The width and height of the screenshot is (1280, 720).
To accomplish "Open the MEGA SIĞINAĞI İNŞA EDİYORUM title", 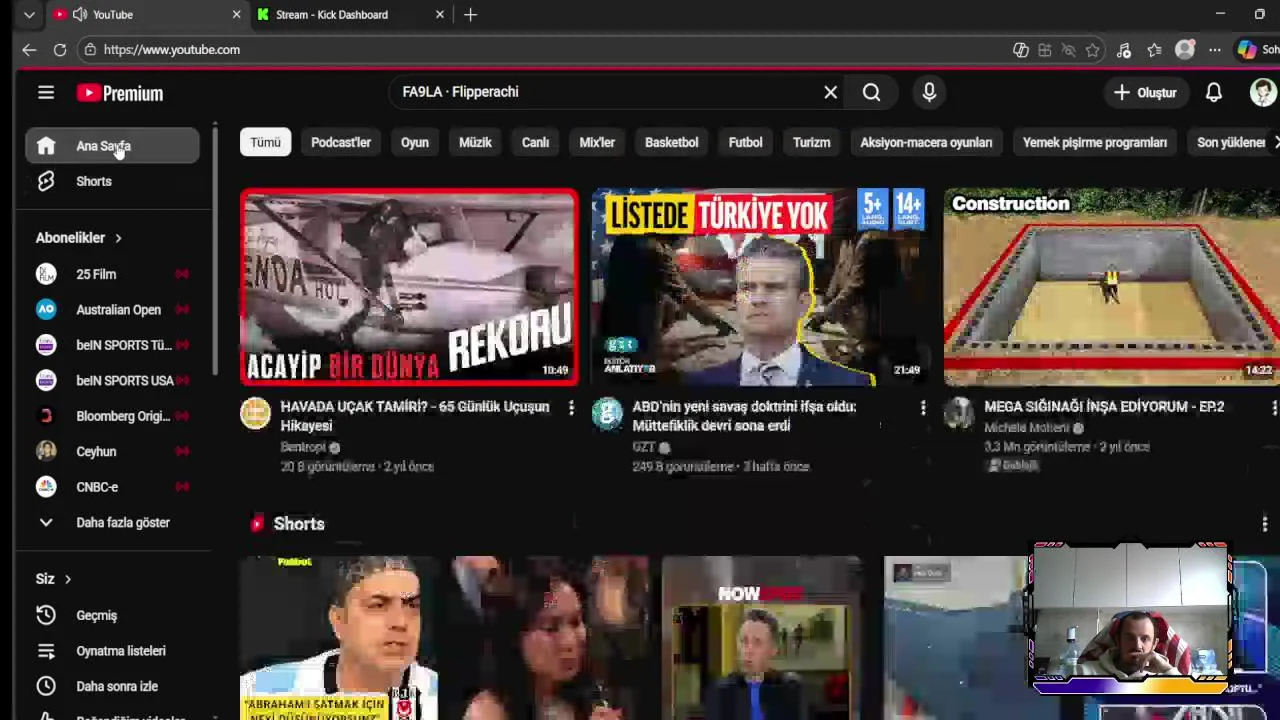I will tap(1104, 407).
